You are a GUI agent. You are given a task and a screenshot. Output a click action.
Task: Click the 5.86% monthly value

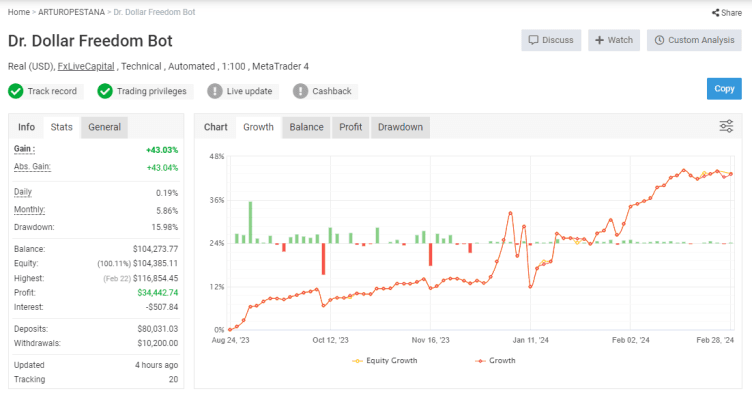[x=167, y=211]
